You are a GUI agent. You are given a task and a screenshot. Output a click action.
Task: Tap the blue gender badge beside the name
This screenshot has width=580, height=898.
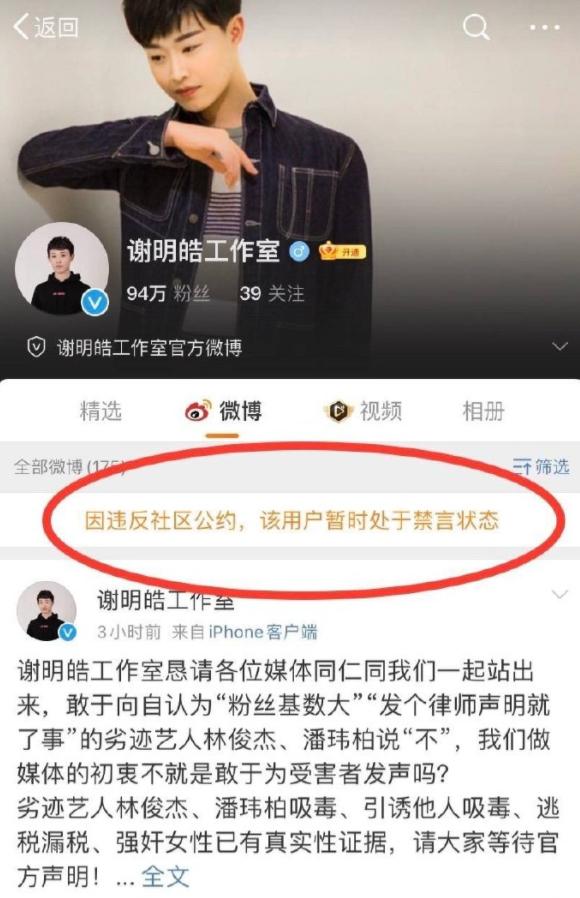click(298, 251)
